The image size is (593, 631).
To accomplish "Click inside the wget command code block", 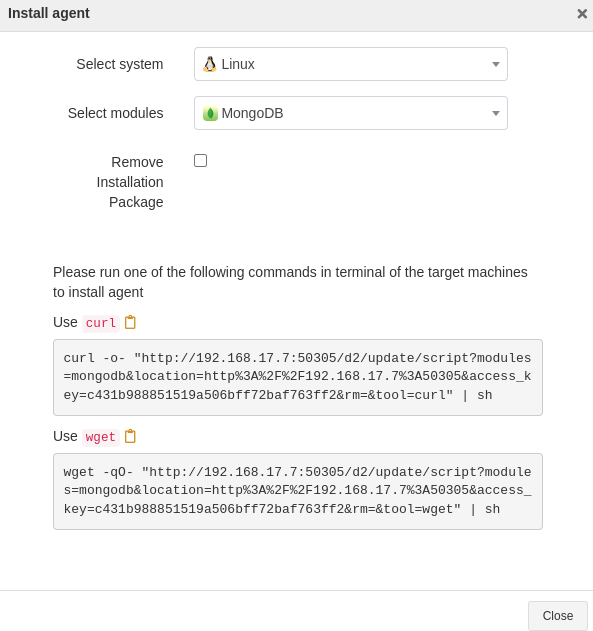I will (x=298, y=491).
